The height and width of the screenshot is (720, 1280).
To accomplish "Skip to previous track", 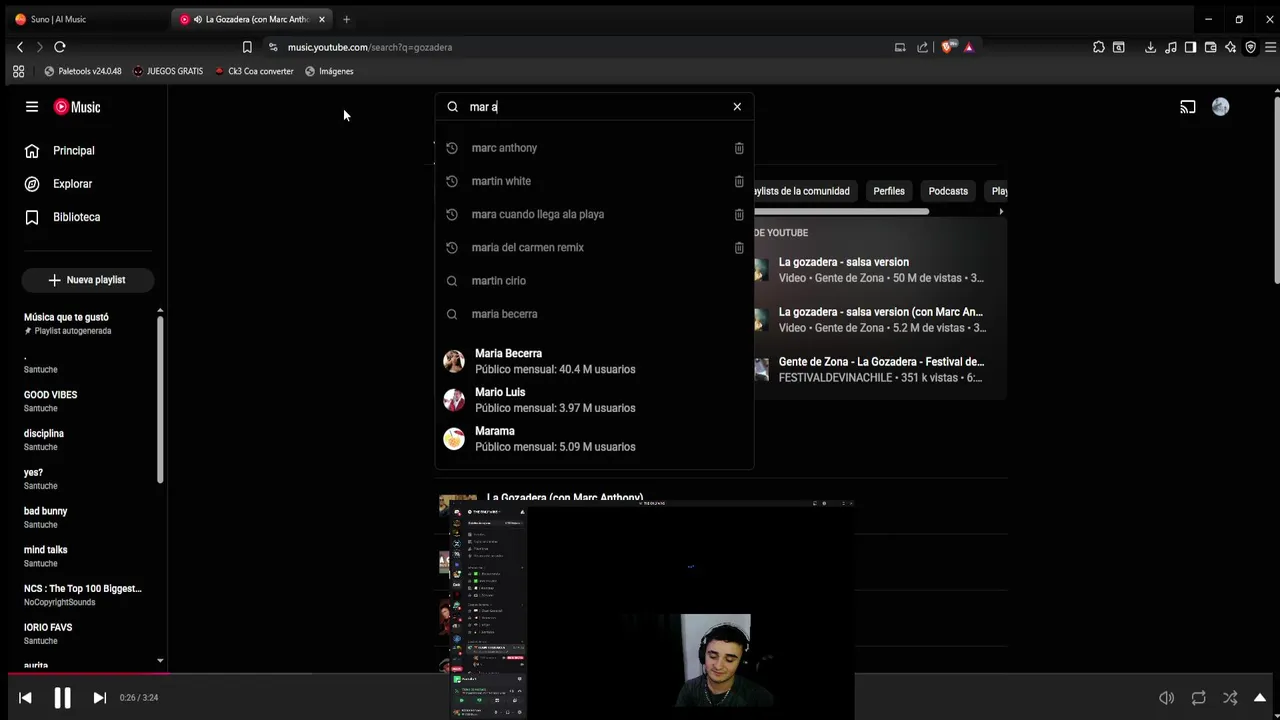I will coord(25,698).
